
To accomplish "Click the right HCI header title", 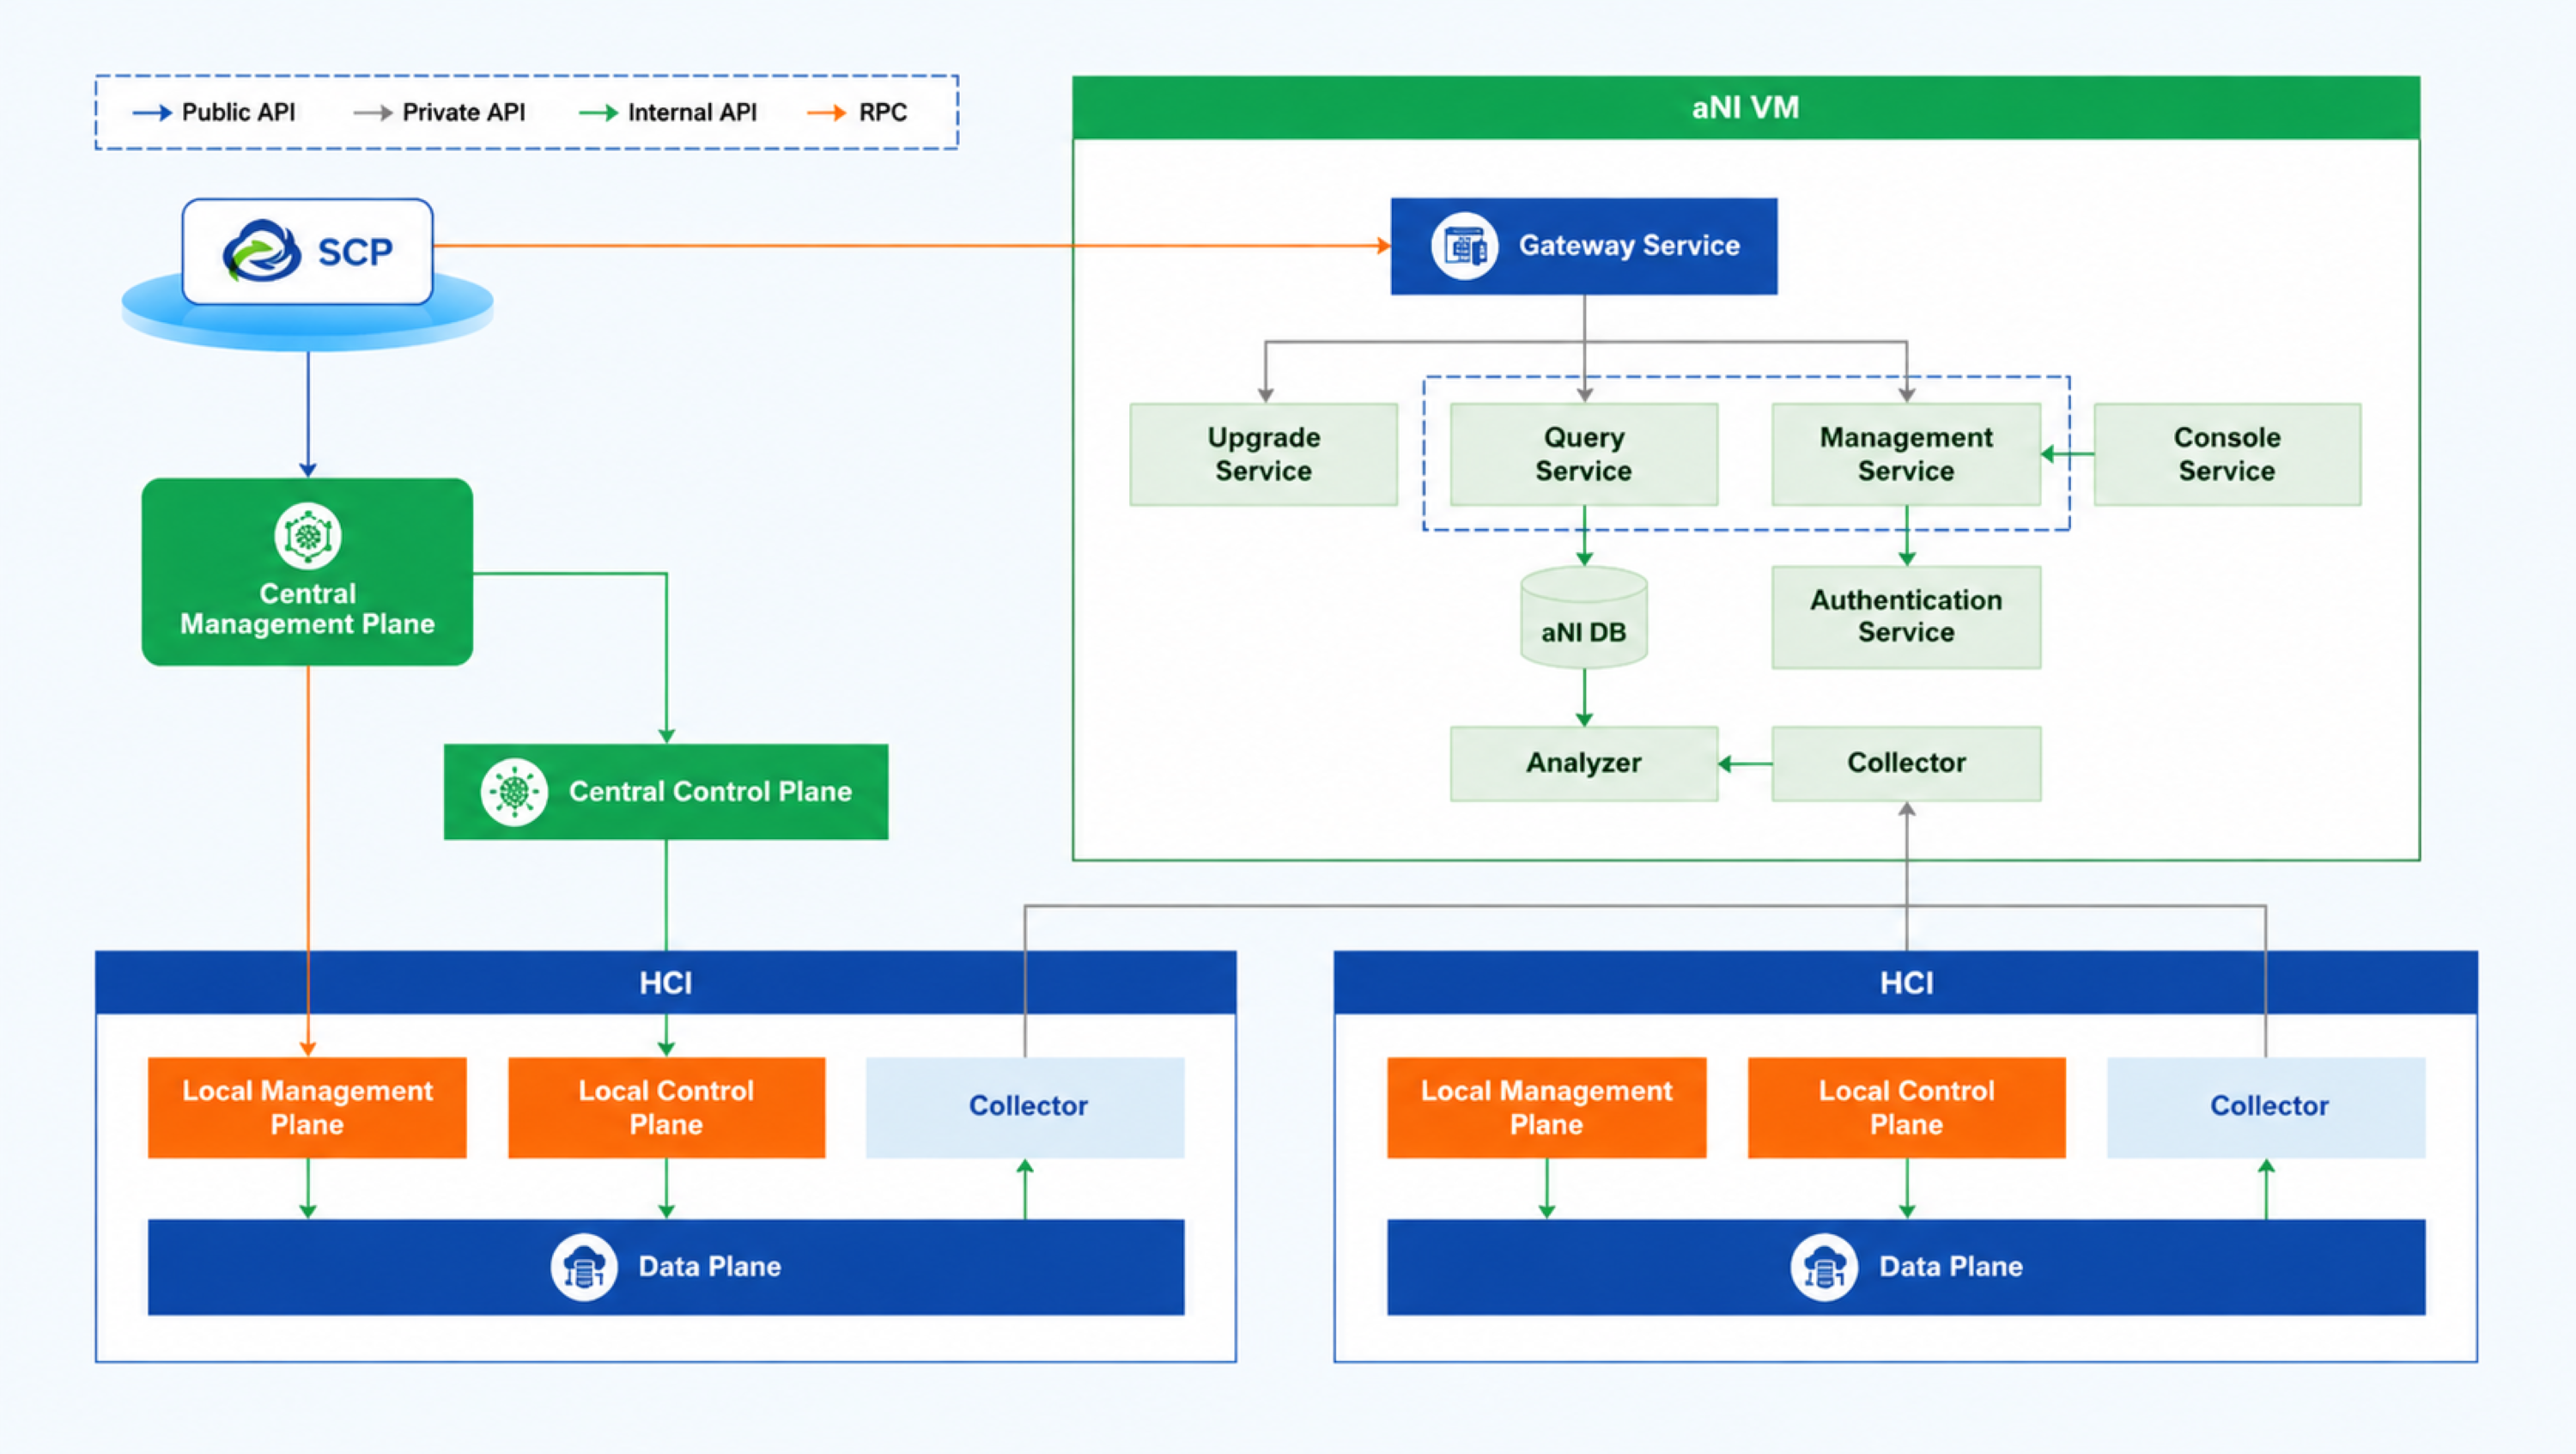I will [1906, 983].
